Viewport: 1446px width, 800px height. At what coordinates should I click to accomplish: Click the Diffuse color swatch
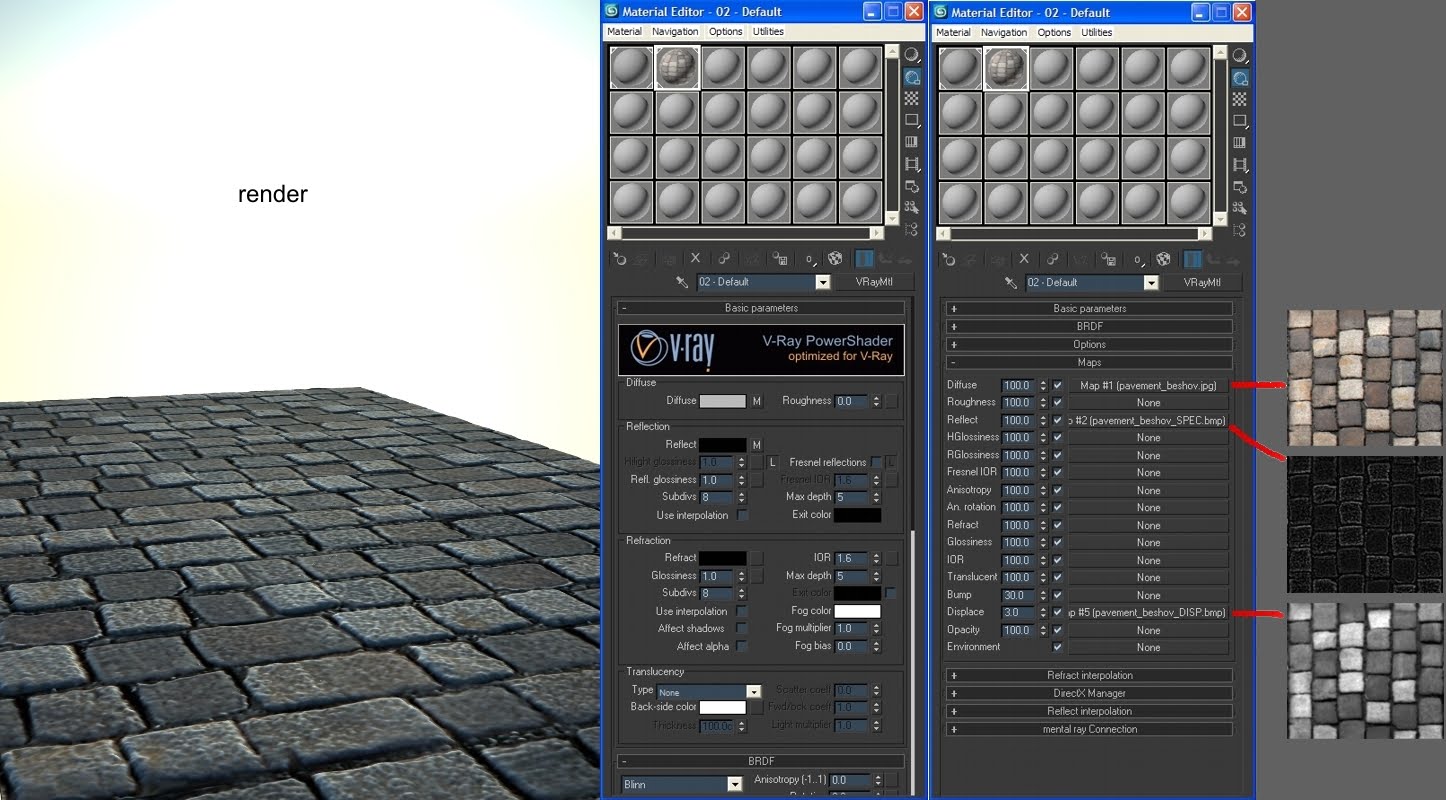722,401
